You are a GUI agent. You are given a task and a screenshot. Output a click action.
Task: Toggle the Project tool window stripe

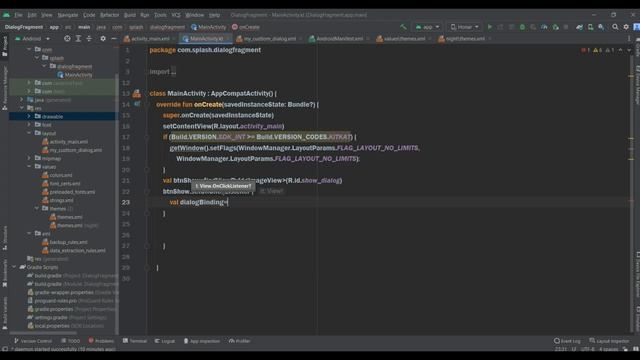[4, 46]
